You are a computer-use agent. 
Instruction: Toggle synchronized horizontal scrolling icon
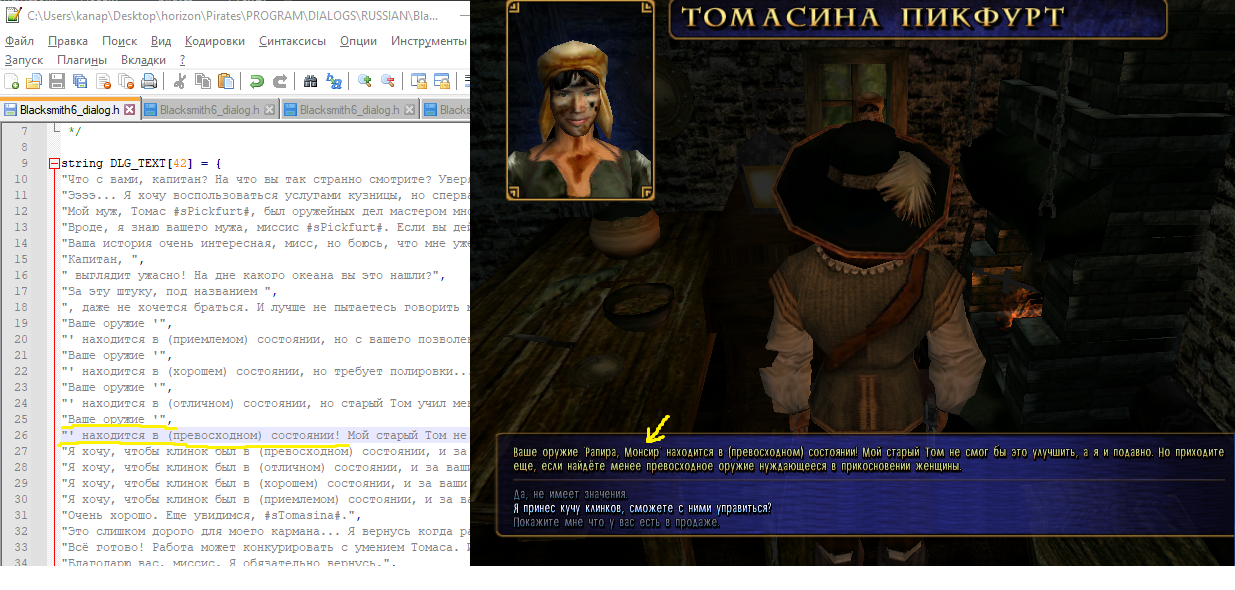[442, 82]
